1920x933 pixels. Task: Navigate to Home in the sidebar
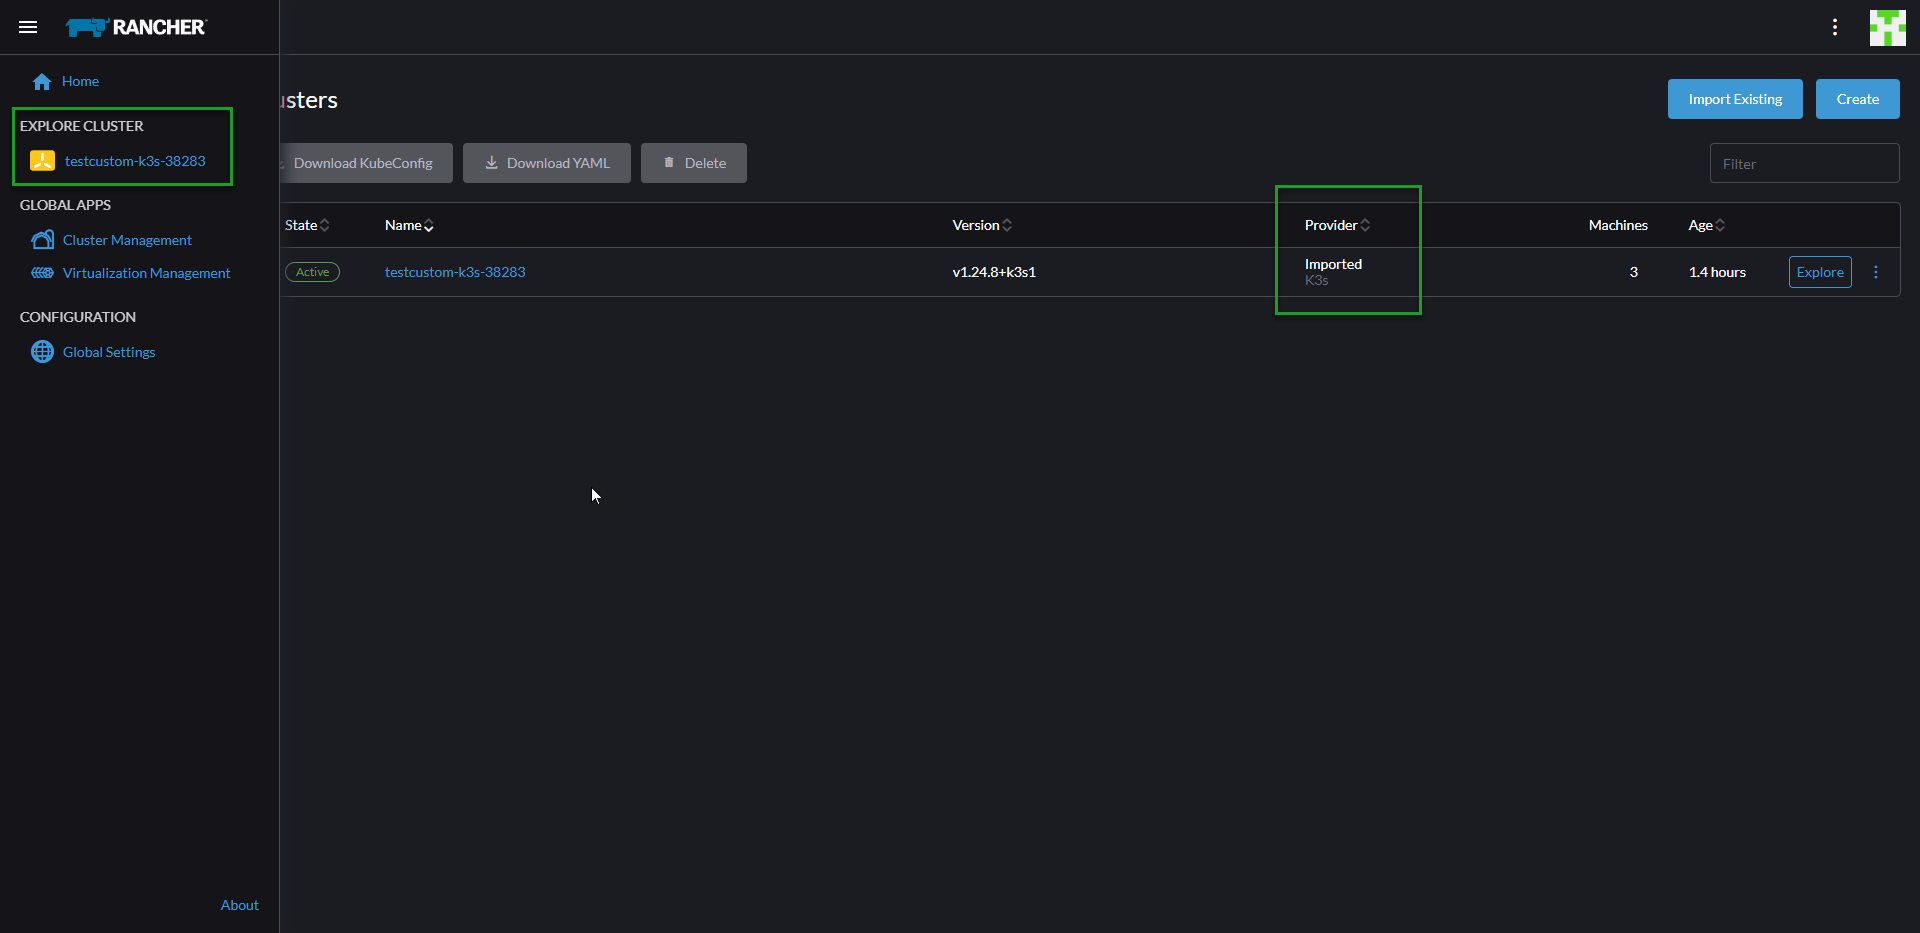[x=78, y=81]
